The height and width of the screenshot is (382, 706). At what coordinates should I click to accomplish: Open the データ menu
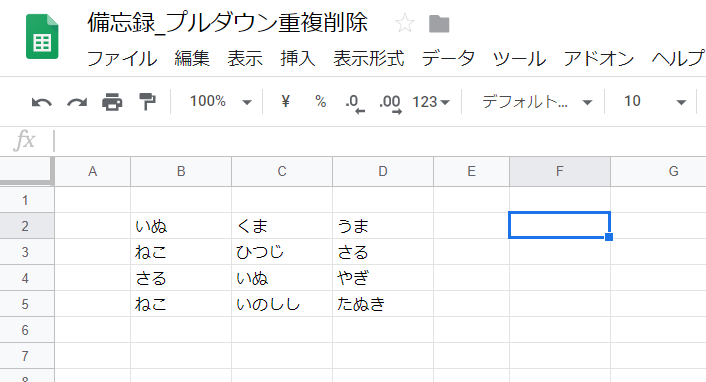pos(448,59)
